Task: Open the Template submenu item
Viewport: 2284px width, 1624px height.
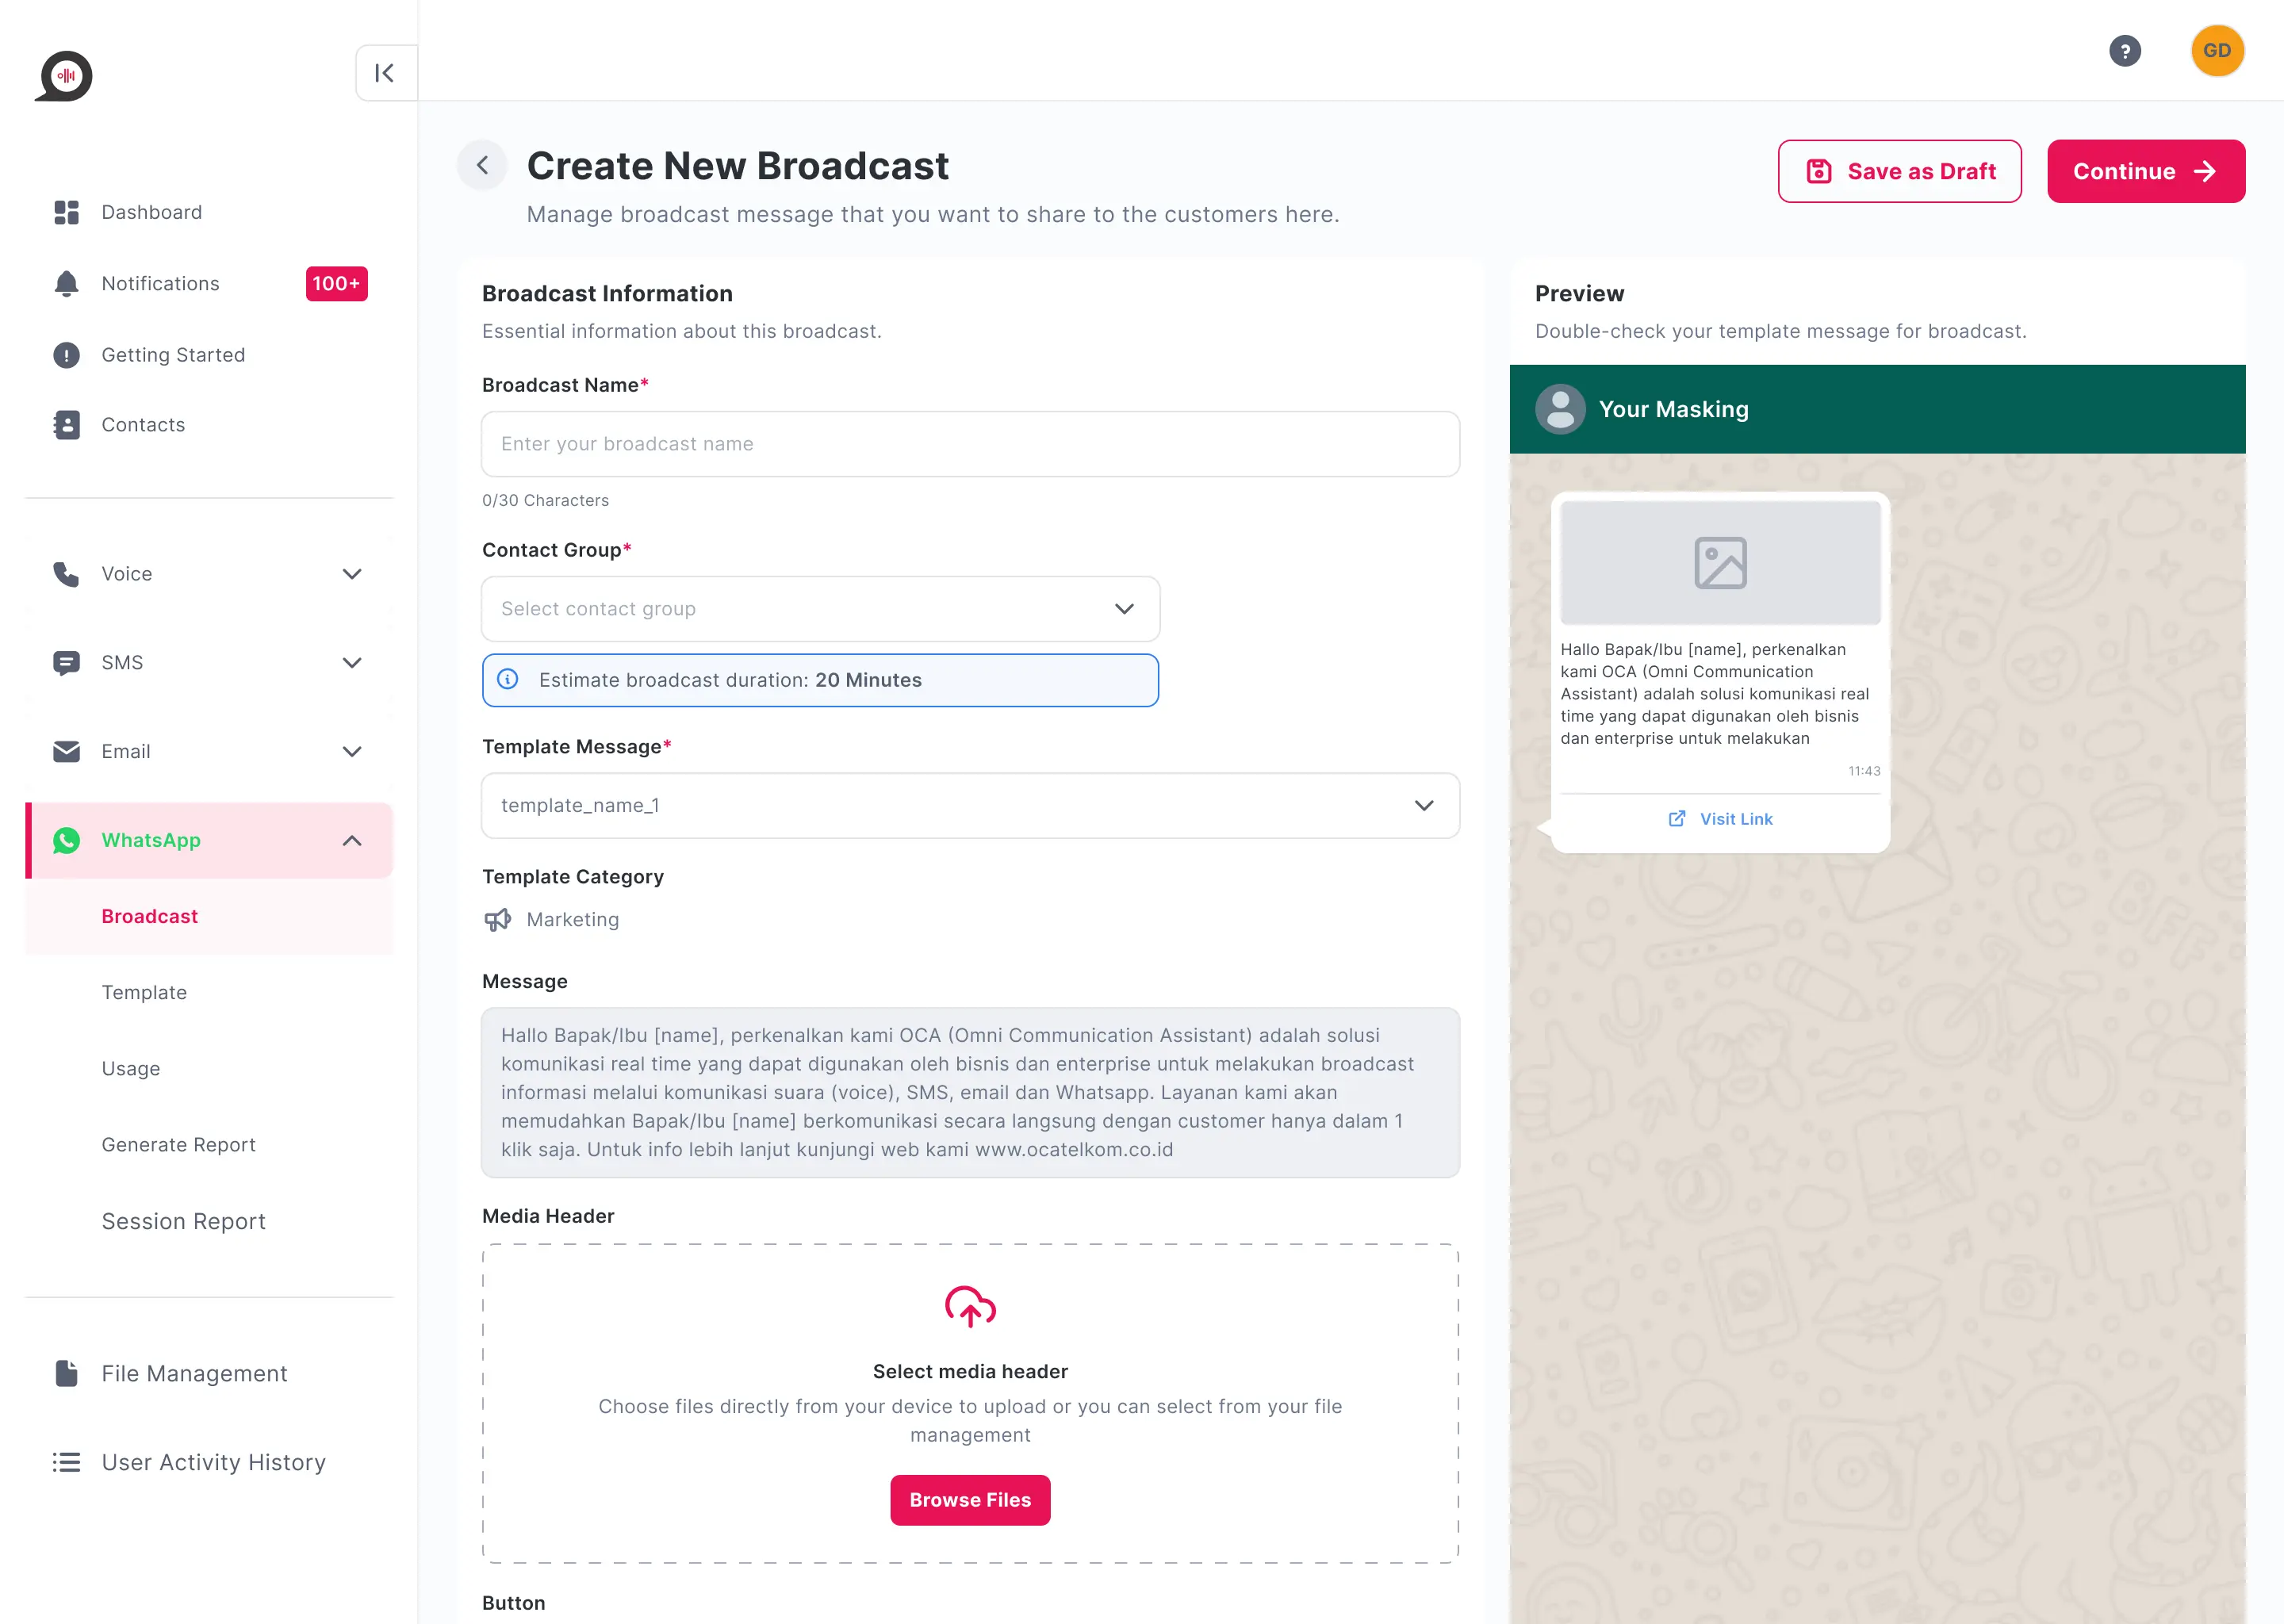Action: click(x=144, y=993)
